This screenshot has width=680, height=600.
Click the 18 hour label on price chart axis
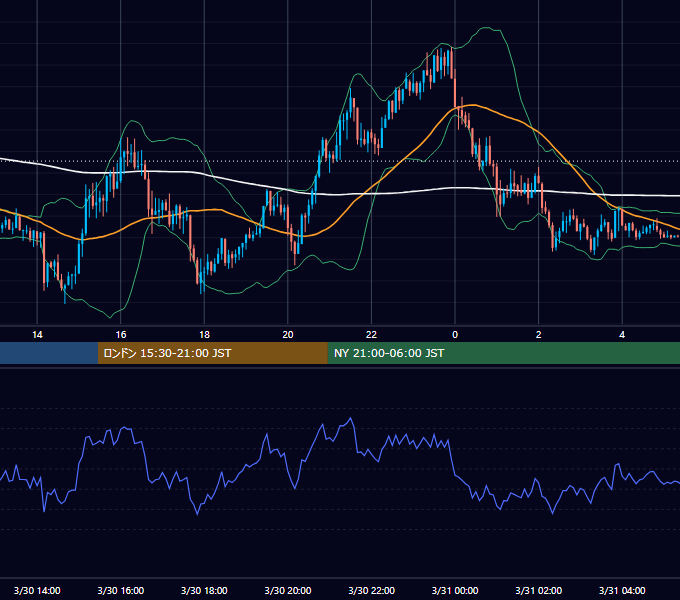pos(204,335)
